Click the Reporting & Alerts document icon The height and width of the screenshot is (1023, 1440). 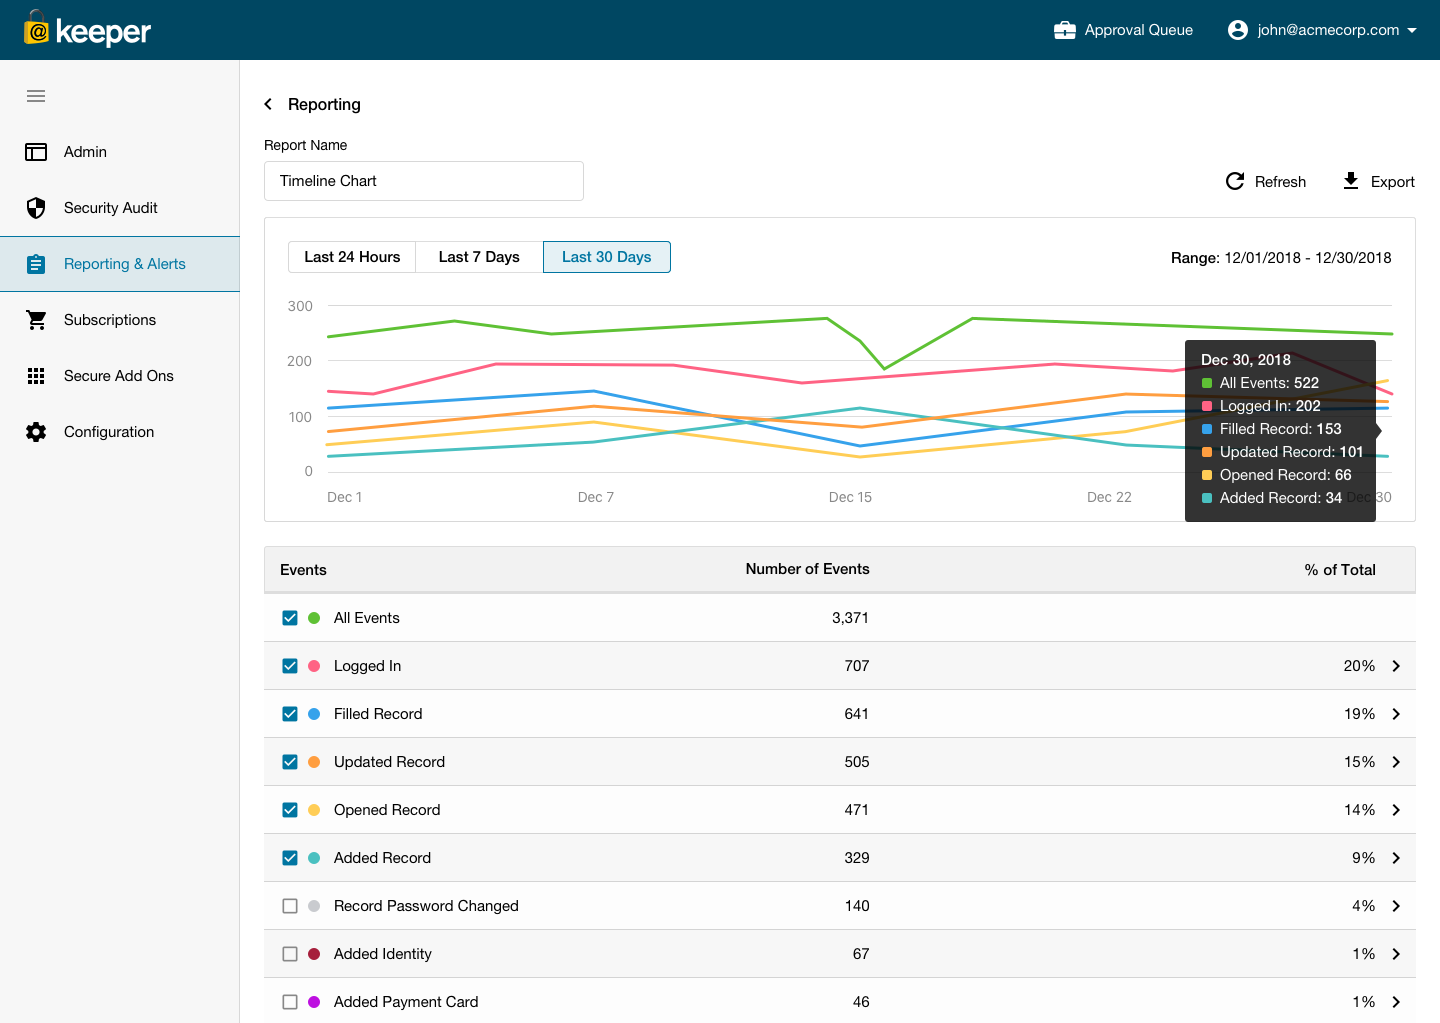click(36, 264)
